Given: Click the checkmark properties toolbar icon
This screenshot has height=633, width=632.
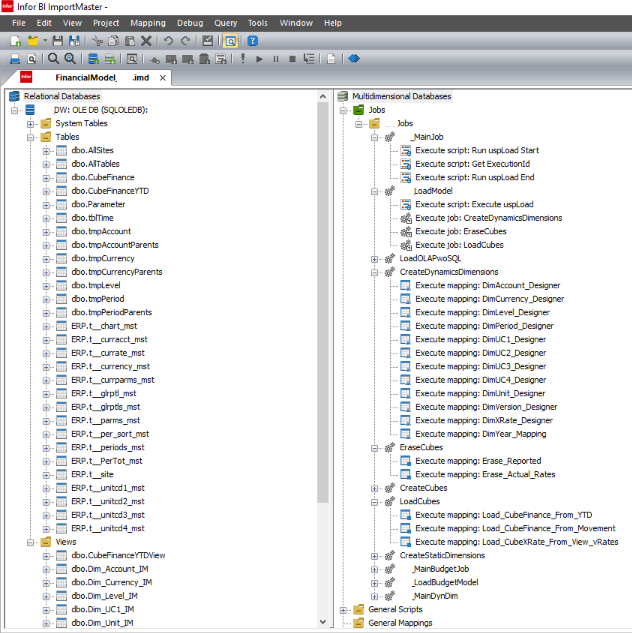Looking at the screenshot, I should tap(207, 41).
